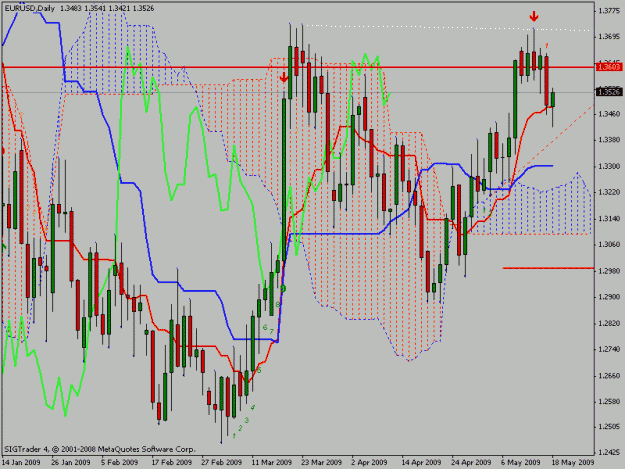The width and height of the screenshot is (625, 469).
Task: Select the green count number 8
Action: pyautogui.click(x=278, y=304)
